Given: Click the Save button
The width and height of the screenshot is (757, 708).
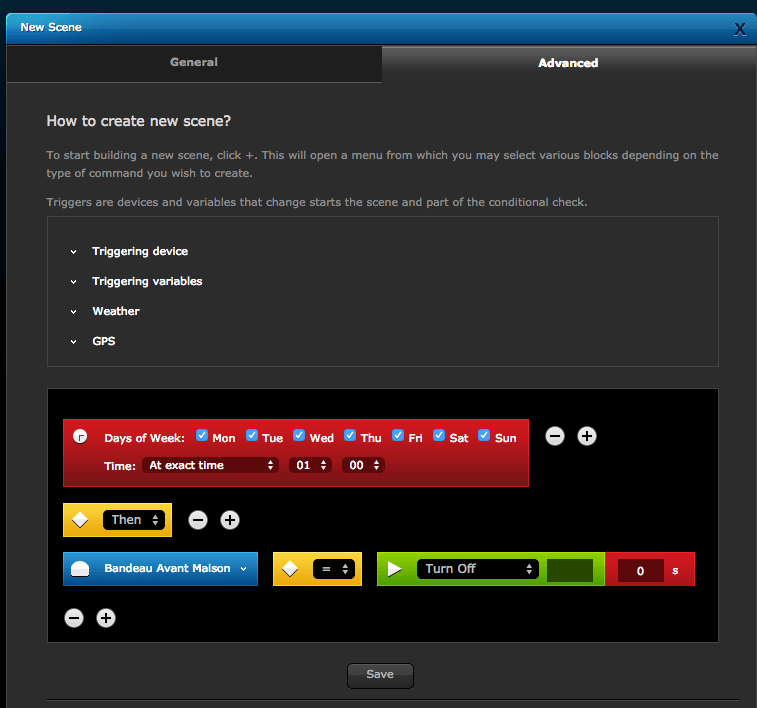Looking at the screenshot, I should pos(380,675).
